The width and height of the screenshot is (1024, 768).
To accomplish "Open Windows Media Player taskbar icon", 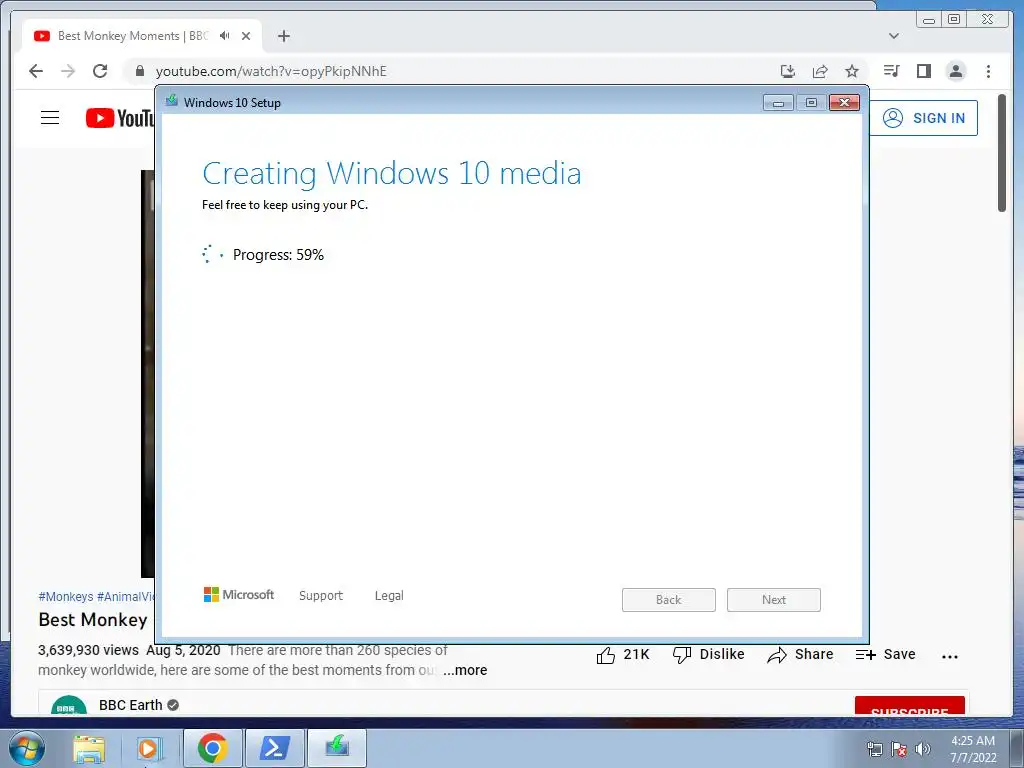I will pos(150,748).
